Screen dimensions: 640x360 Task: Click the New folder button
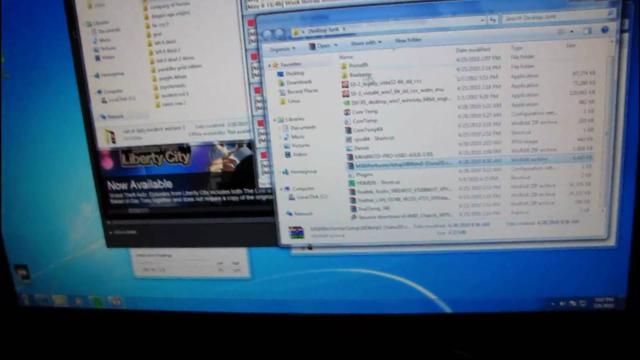(408, 40)
